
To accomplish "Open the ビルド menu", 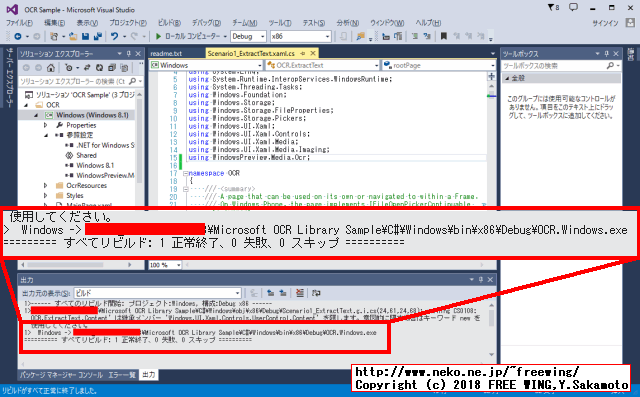I will [169, 23].
